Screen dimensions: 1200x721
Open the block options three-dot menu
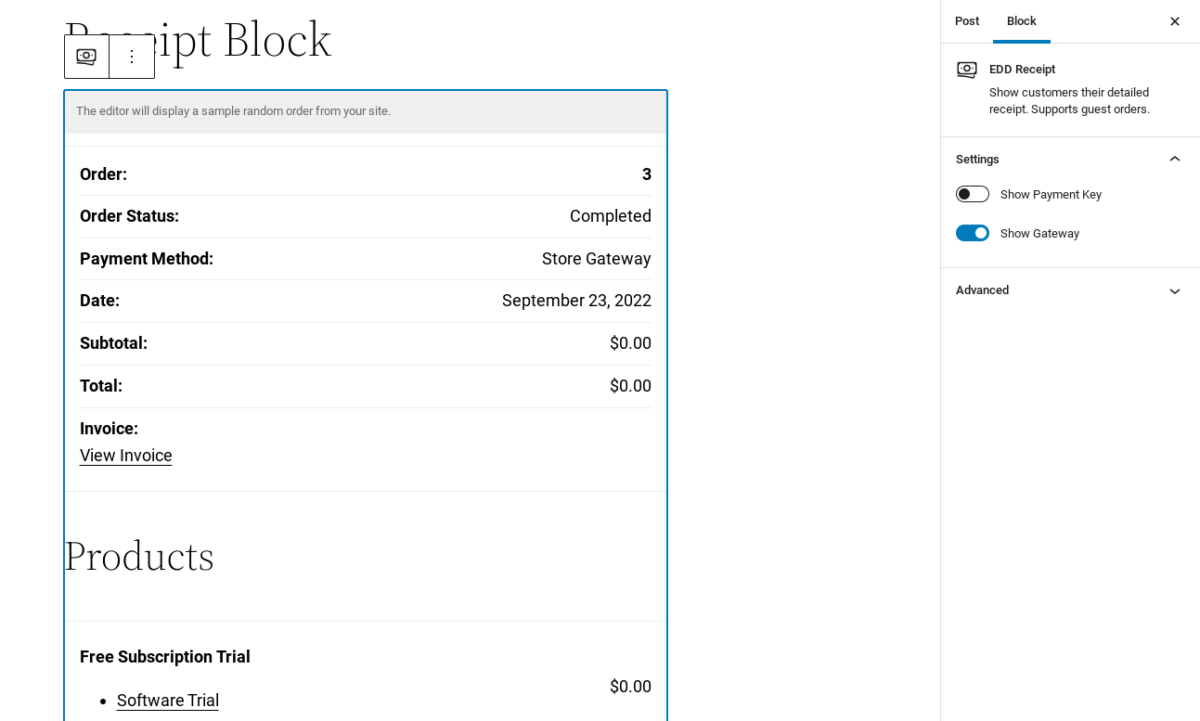click(x=131, y=57)
